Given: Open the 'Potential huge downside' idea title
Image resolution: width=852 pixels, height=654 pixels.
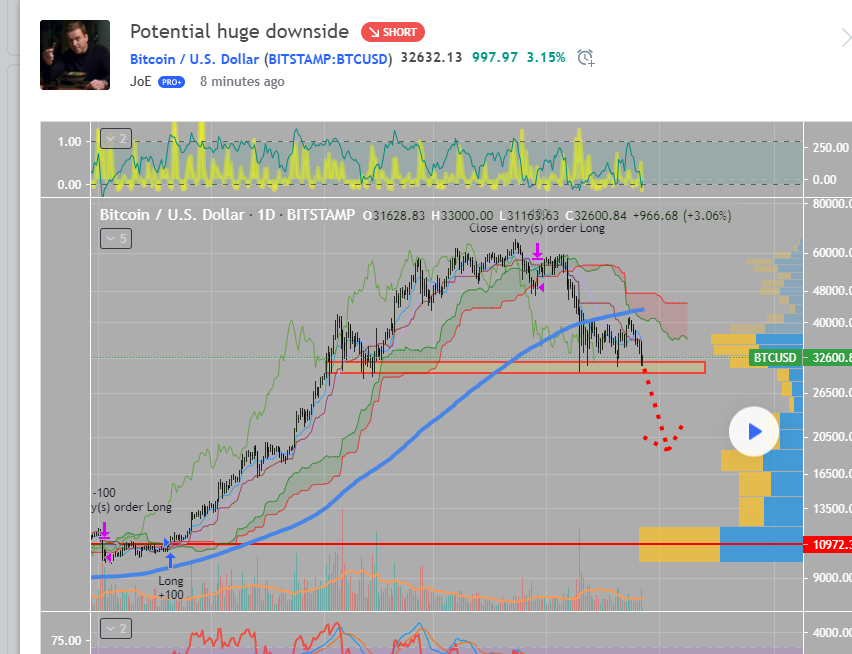Looking at the screenshot, I should (239, 32).
